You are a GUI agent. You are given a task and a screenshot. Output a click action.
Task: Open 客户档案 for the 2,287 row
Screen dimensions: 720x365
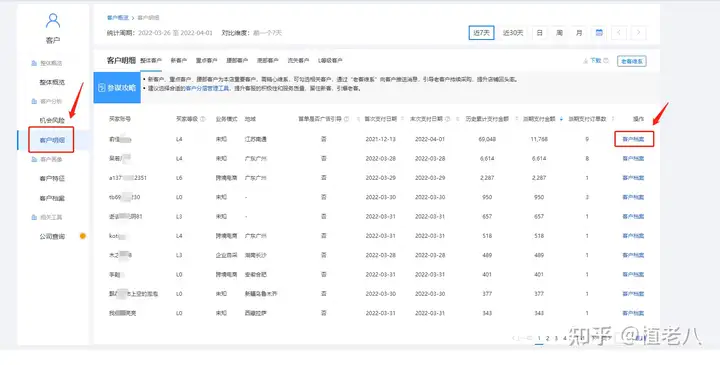(x=633, y=178)
